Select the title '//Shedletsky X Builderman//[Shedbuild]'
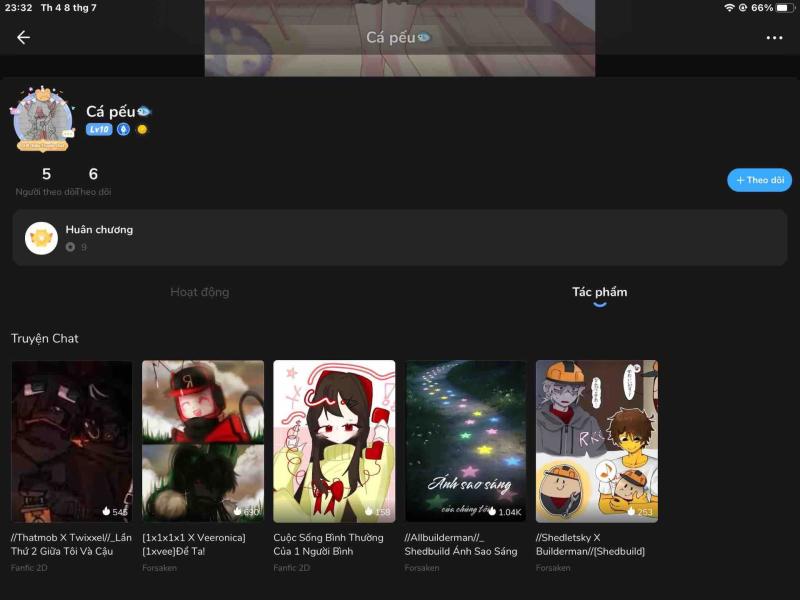Viewport: 800px width, 600px height. (590, 544)
